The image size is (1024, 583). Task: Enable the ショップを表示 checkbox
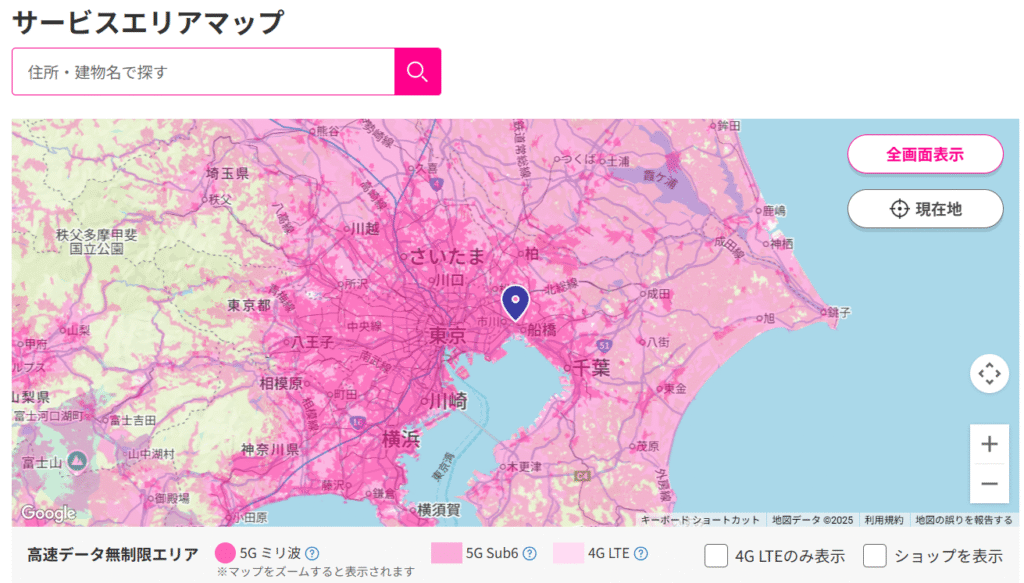click(874, 556)
